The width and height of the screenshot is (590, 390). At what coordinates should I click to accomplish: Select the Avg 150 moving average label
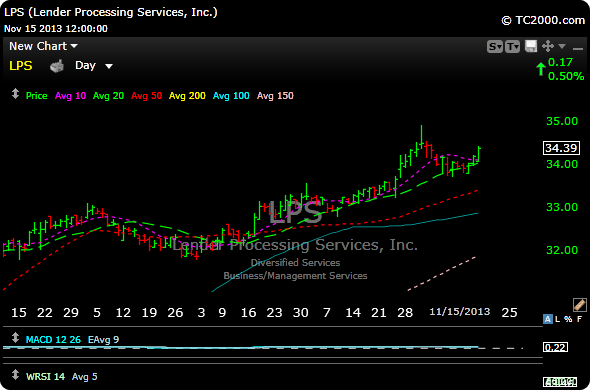tap(275, 96)
